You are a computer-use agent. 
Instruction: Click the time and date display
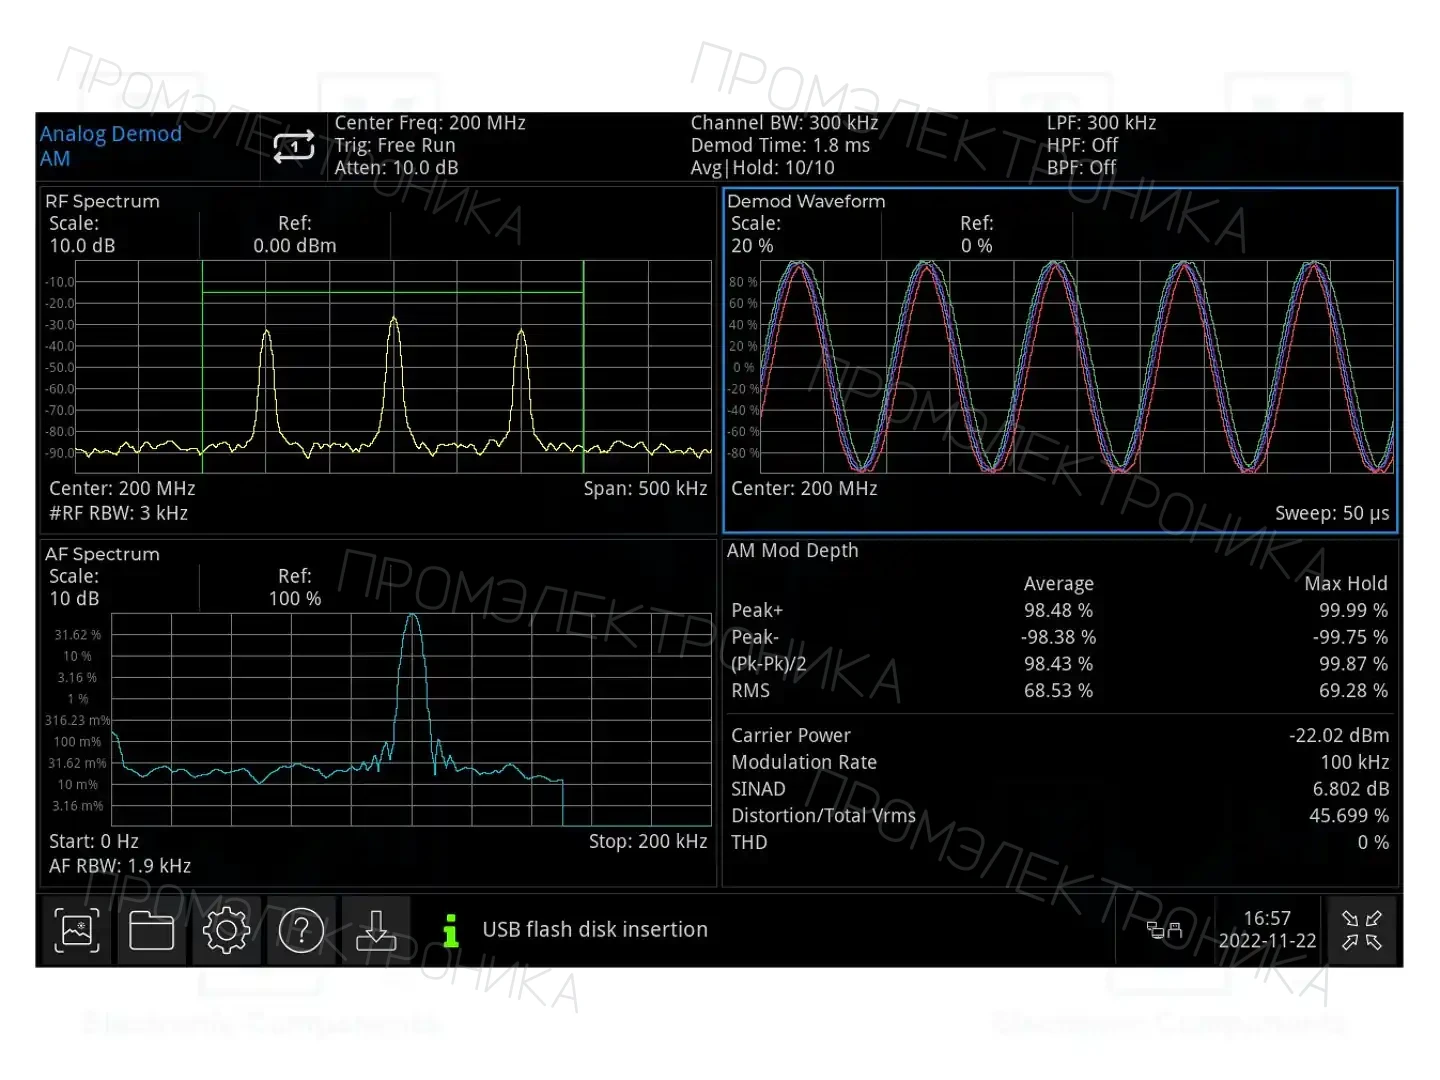pos(1267,930)
